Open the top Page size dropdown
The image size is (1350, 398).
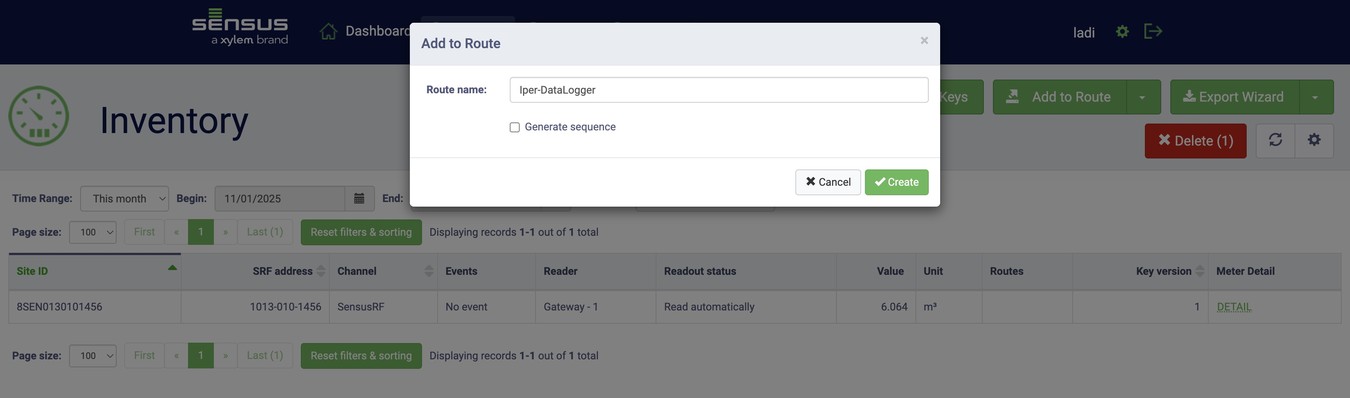(x=93, y=232)
